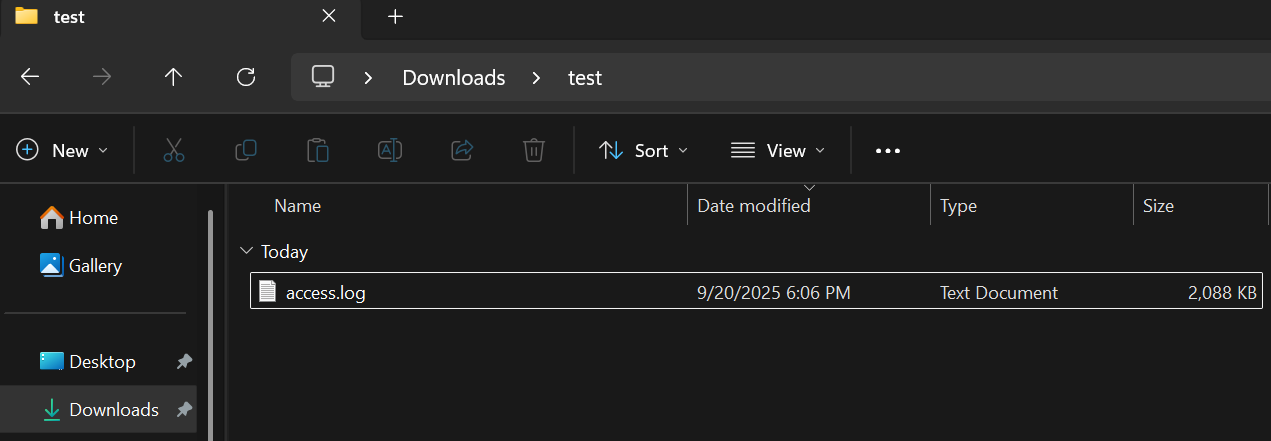
Task: Click the Delete trash can icon
Action: [533, 150]
